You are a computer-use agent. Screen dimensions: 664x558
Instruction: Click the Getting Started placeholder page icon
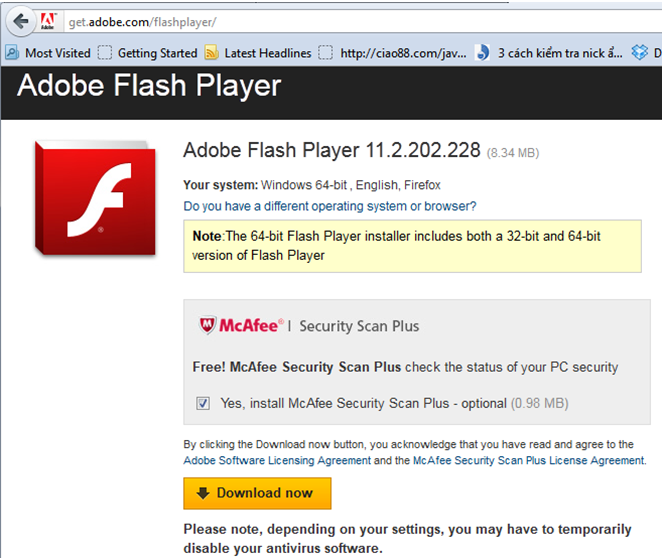pyautogui.click(x=105, y=53)
